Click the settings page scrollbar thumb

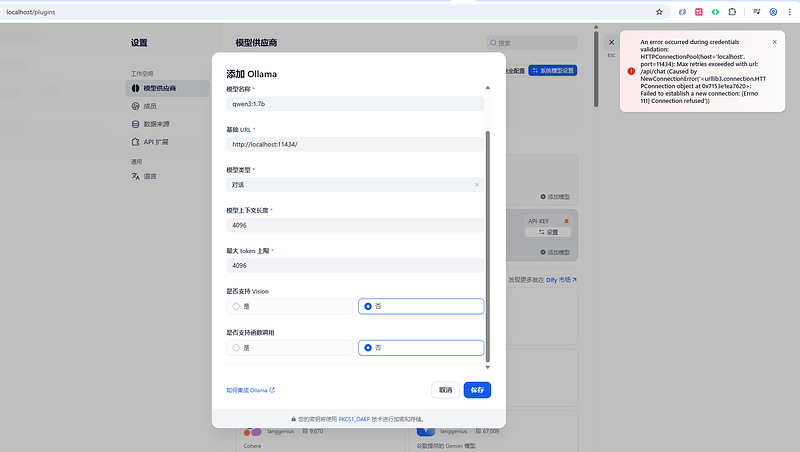pyautogui.click(x=595, y=69)
